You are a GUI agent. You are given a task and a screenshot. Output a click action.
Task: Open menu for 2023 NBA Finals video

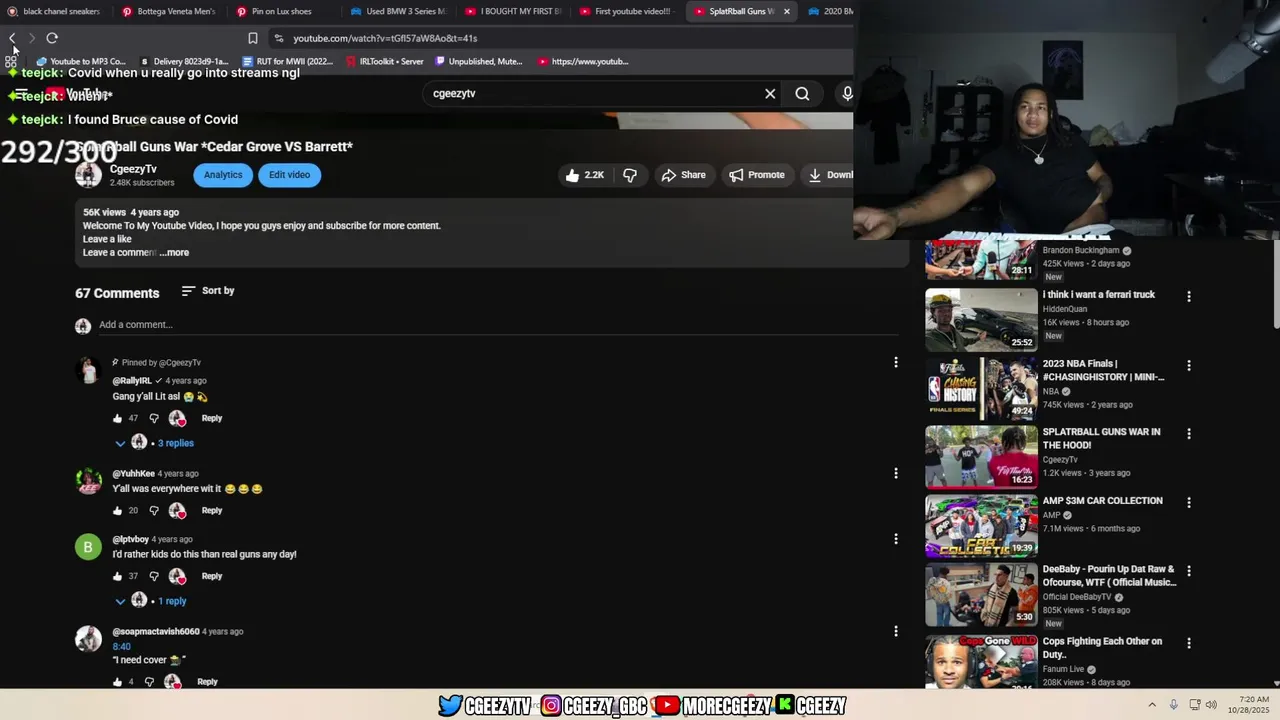point(1189,365)
